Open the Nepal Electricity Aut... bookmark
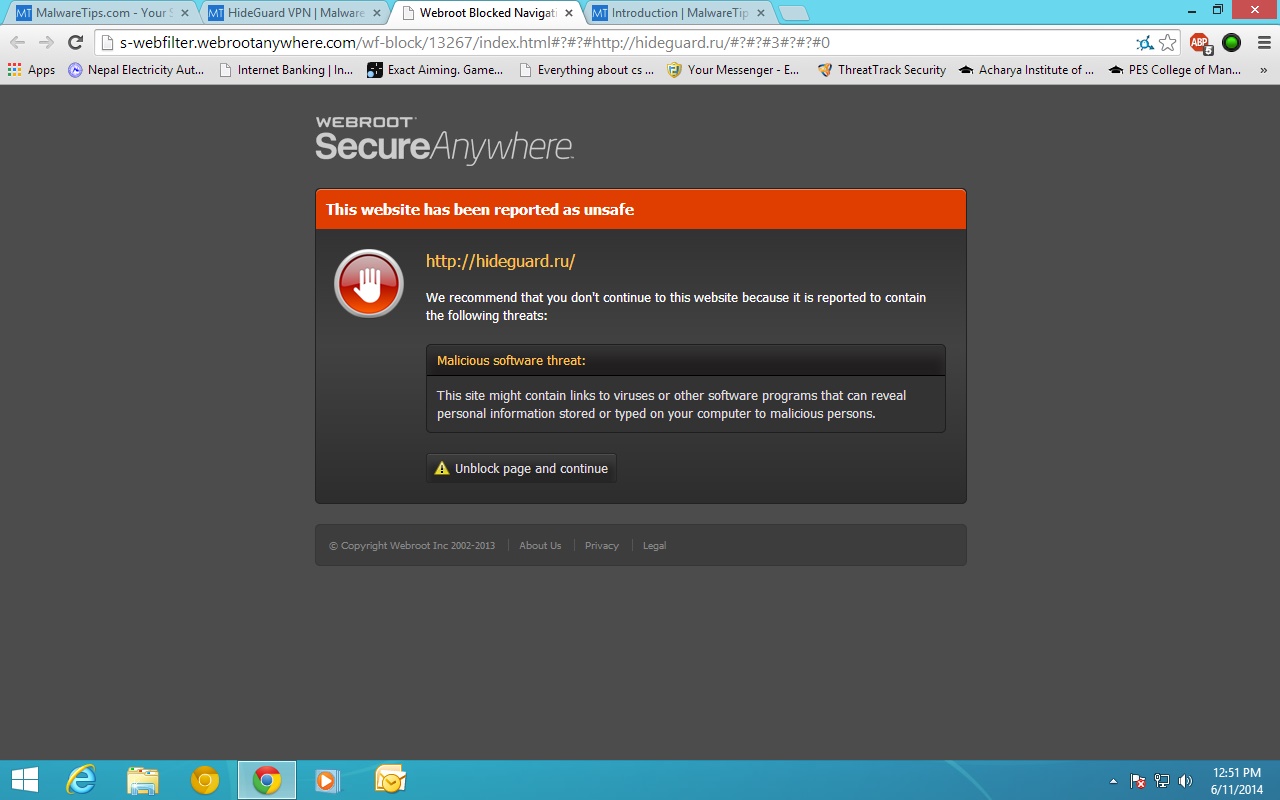The height and width of the screenshot is (800, 1280). pyautogui.click(x=136, y=70)
